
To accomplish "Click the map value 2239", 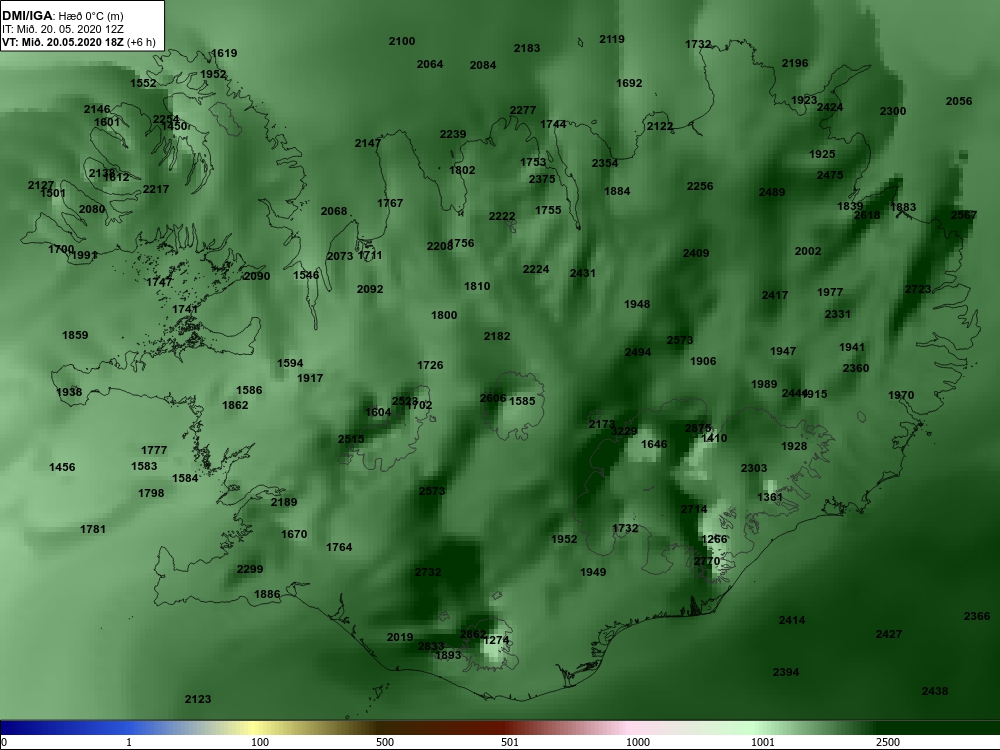I will [453, 134].
